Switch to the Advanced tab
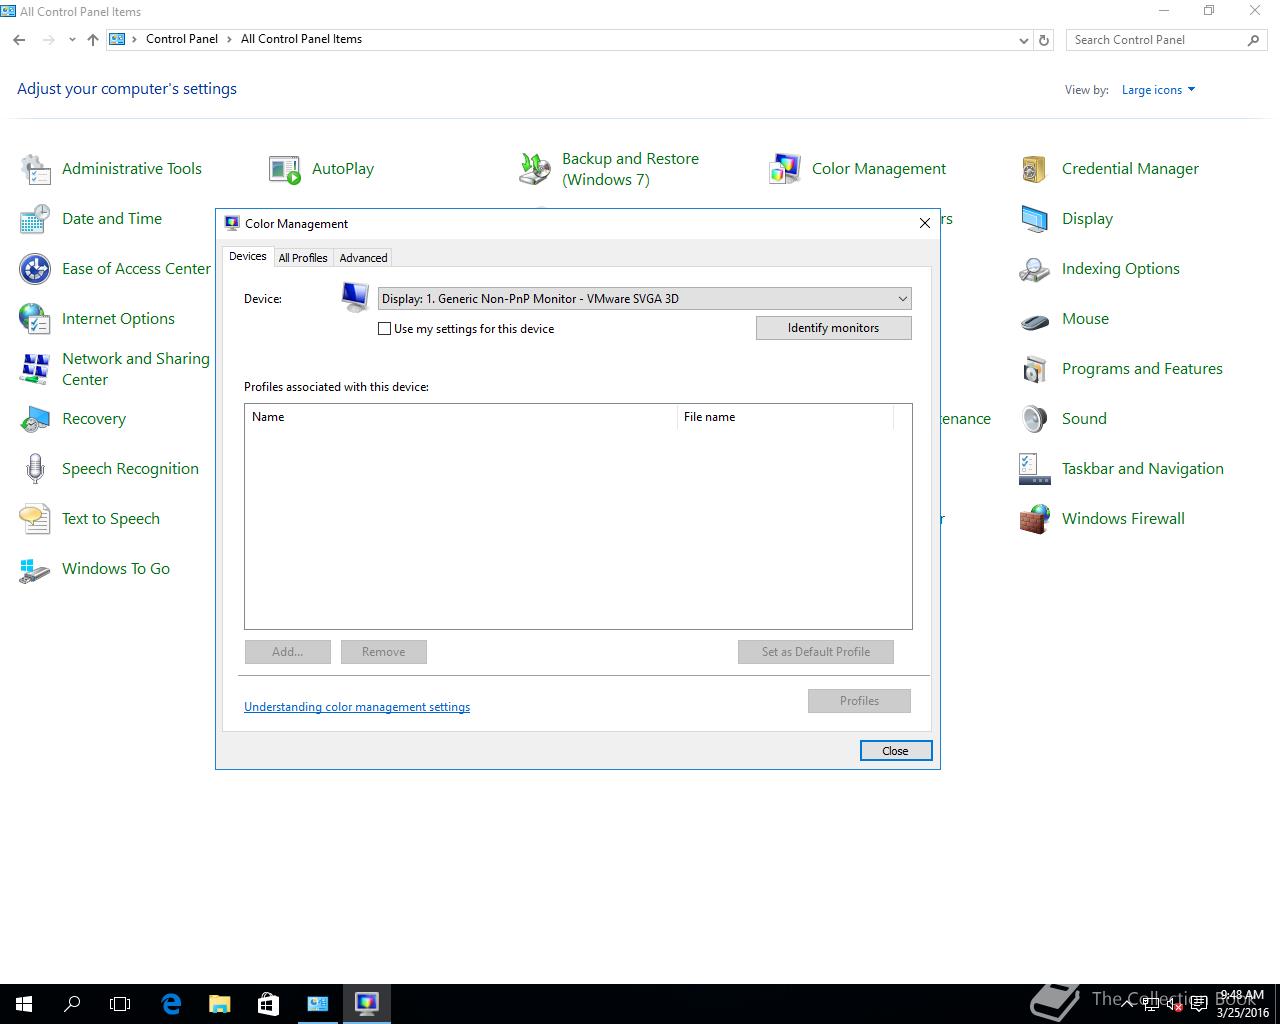 click(x=363, y=258)
